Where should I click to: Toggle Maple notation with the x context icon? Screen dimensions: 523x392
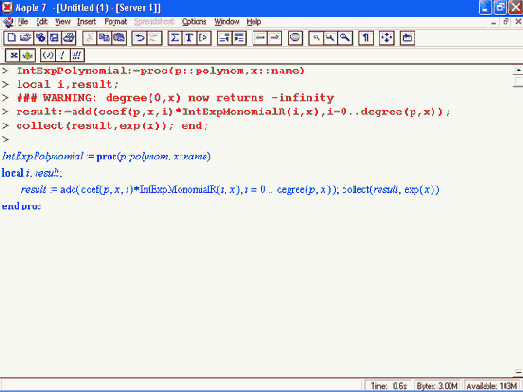pos(13,55)
